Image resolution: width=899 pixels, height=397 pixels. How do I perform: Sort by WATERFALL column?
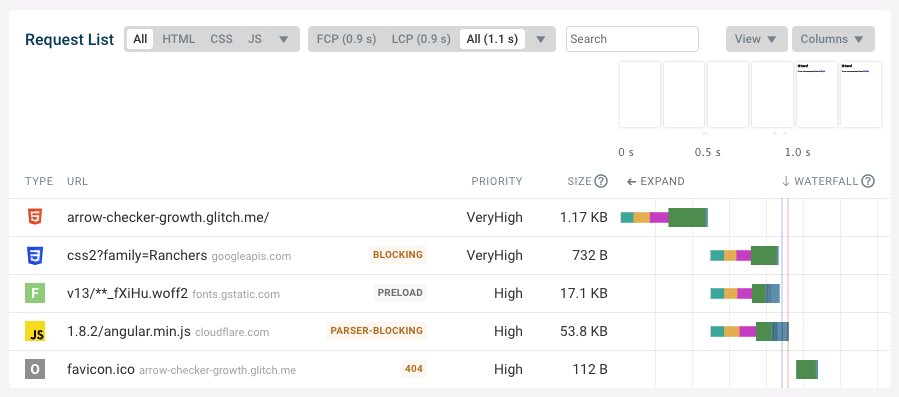[x=820, y=181]
